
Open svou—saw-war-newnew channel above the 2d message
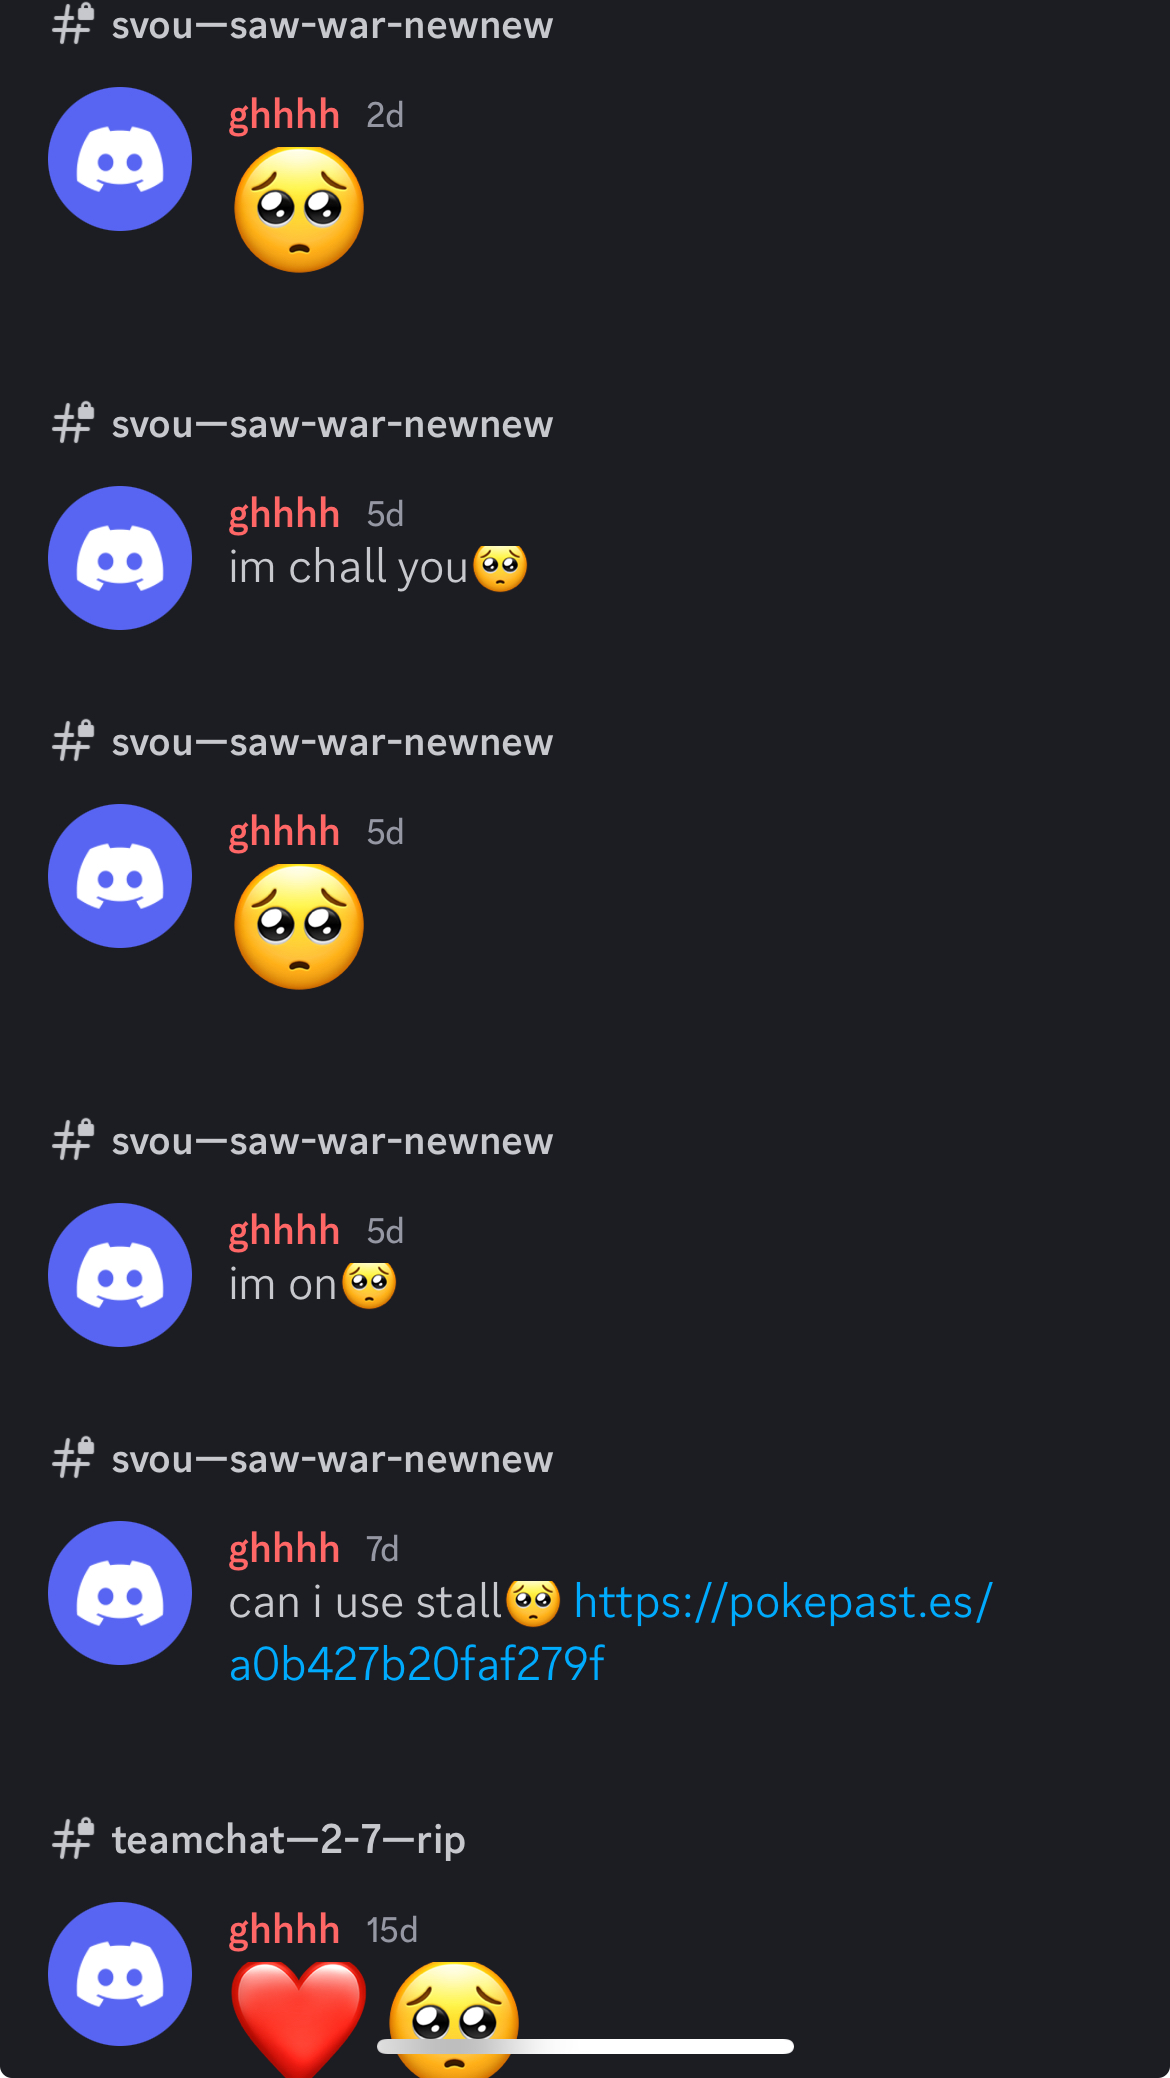332,25
